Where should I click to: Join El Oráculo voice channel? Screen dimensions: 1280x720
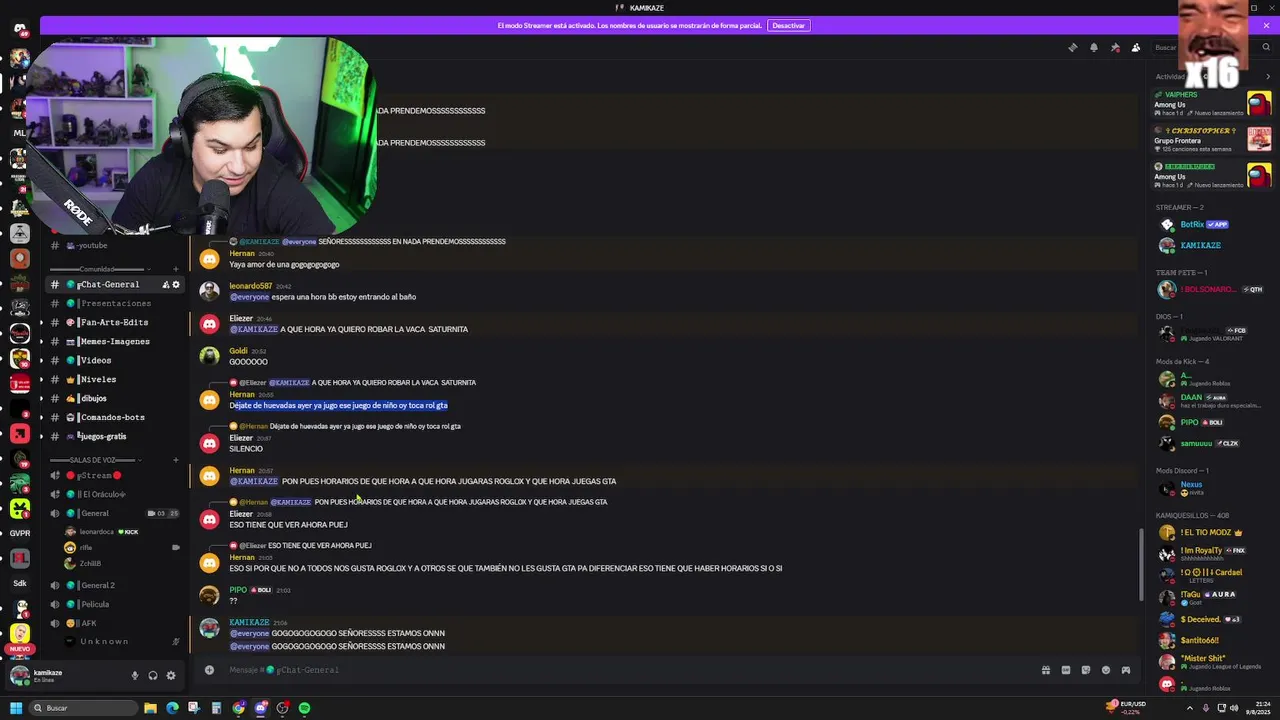pyautogui.click(x=115, y=494)
